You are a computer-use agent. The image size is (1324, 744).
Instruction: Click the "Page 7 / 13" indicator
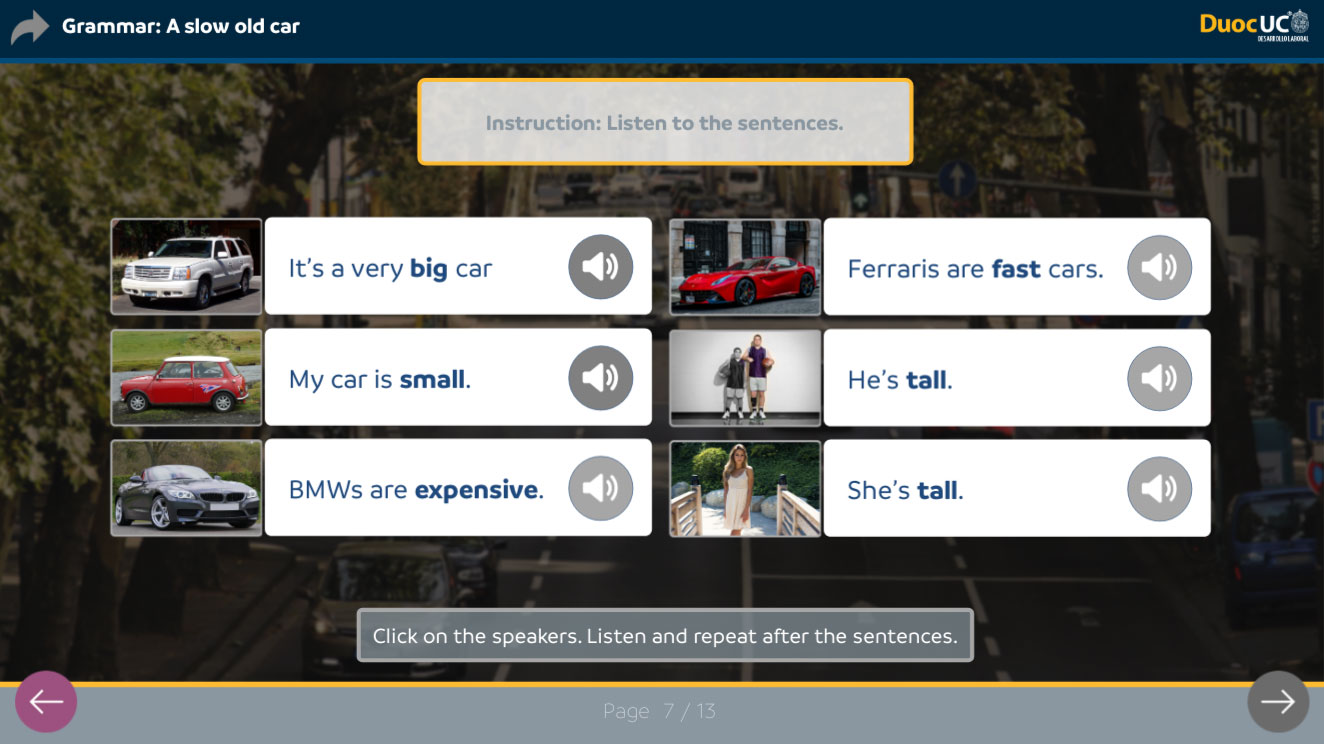point(660,711)
